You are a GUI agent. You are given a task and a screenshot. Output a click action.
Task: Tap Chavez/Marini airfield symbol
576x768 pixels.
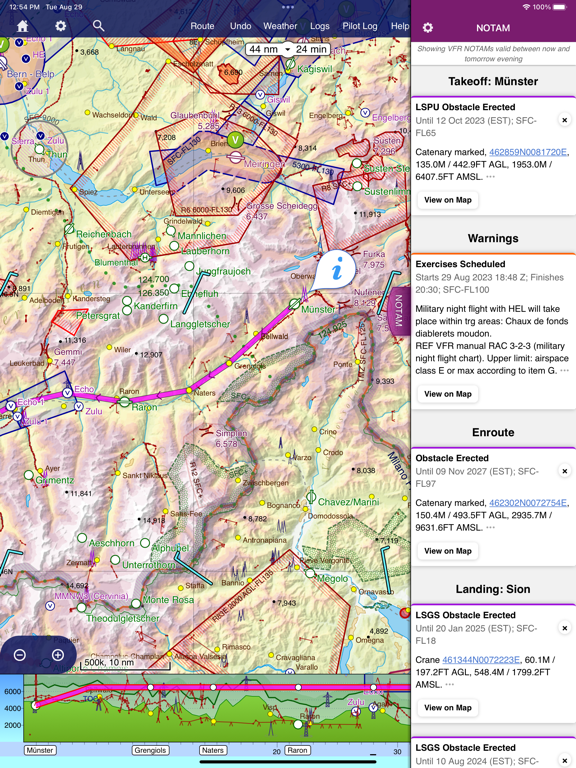click(311, 498)
